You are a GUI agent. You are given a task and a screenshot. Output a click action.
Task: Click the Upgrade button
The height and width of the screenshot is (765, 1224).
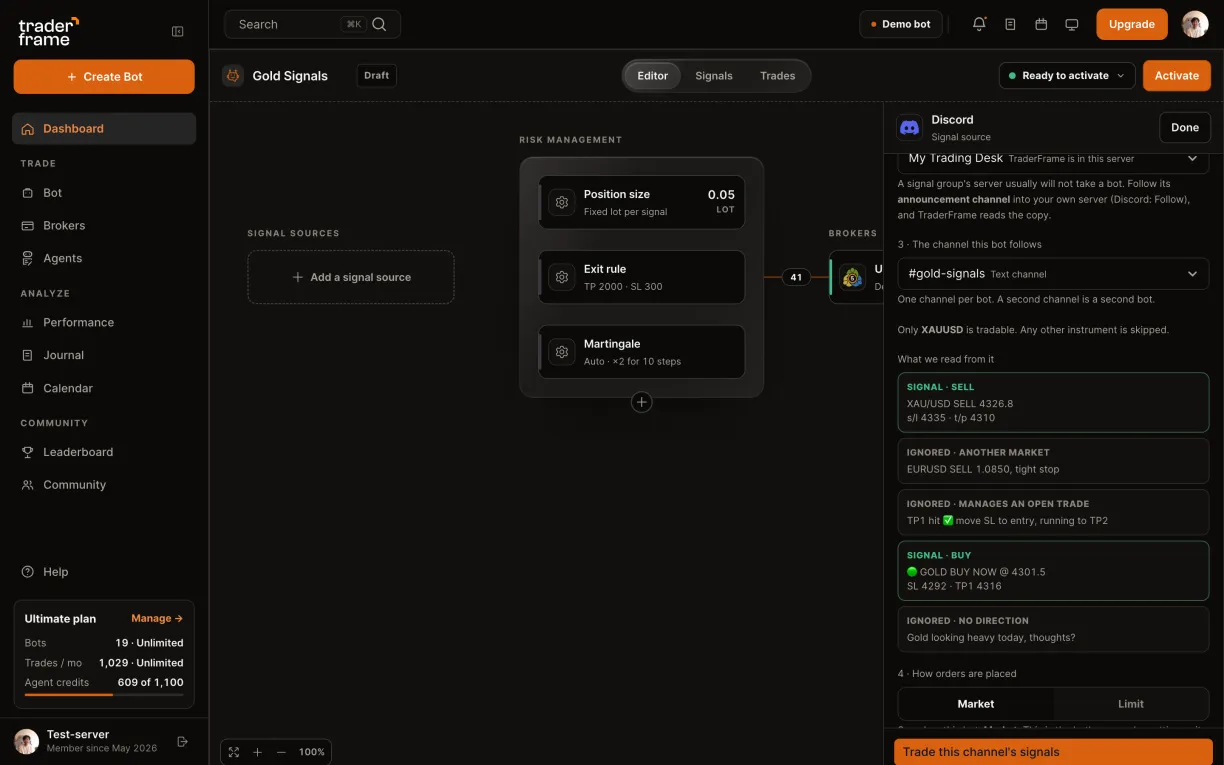[1132, 24]
